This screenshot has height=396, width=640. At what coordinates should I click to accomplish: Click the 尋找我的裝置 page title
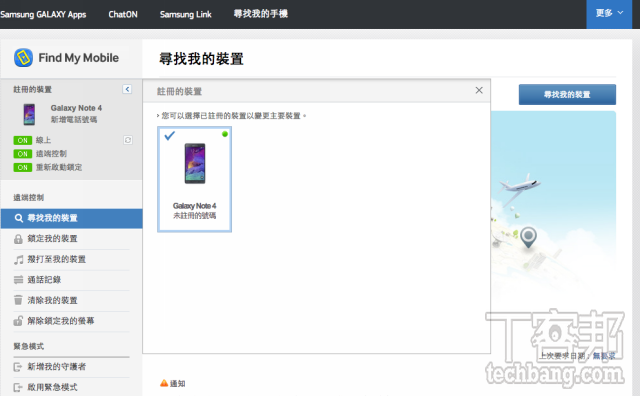[x=201, y=59]
